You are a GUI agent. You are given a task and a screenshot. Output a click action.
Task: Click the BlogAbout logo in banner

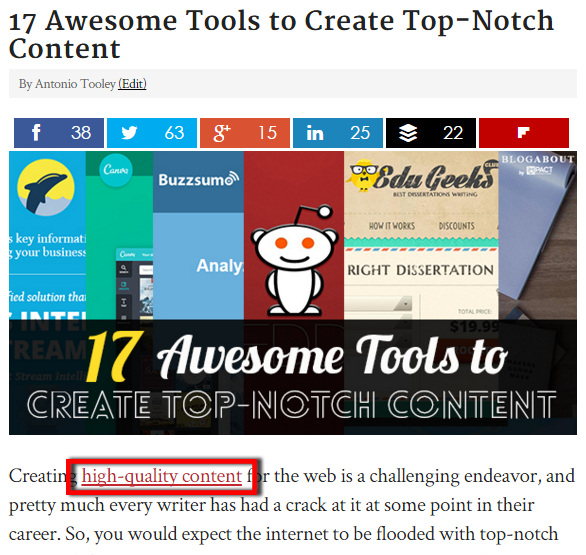(537, 164)
